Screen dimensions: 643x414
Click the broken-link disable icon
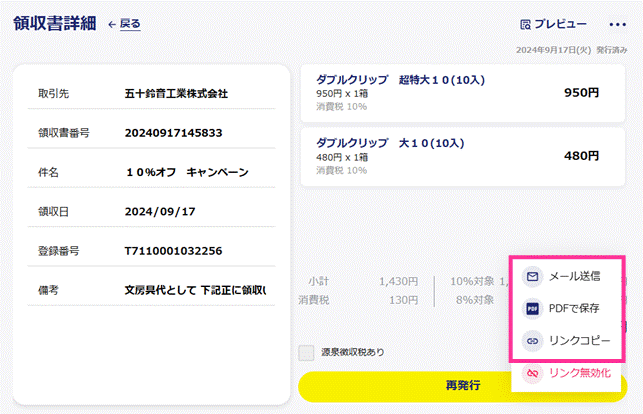click(532, 373)
